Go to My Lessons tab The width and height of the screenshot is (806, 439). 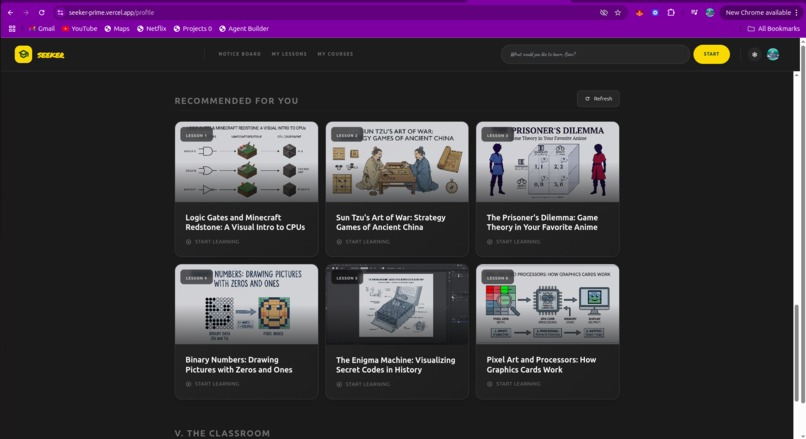click(x=289, y=54)
